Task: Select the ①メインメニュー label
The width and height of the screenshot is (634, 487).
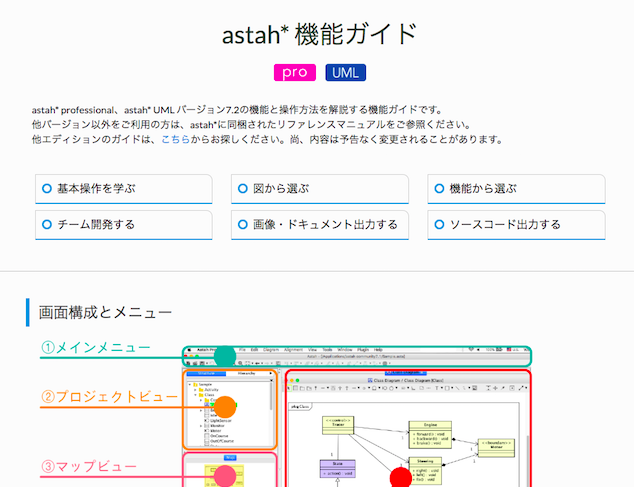Action: [95, 348]
